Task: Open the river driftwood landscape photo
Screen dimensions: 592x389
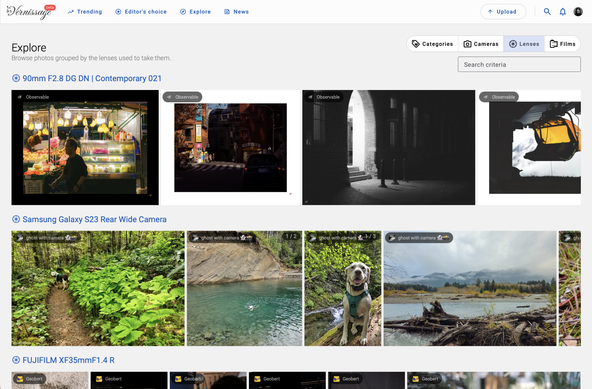Action: click(x=470, y=288)
